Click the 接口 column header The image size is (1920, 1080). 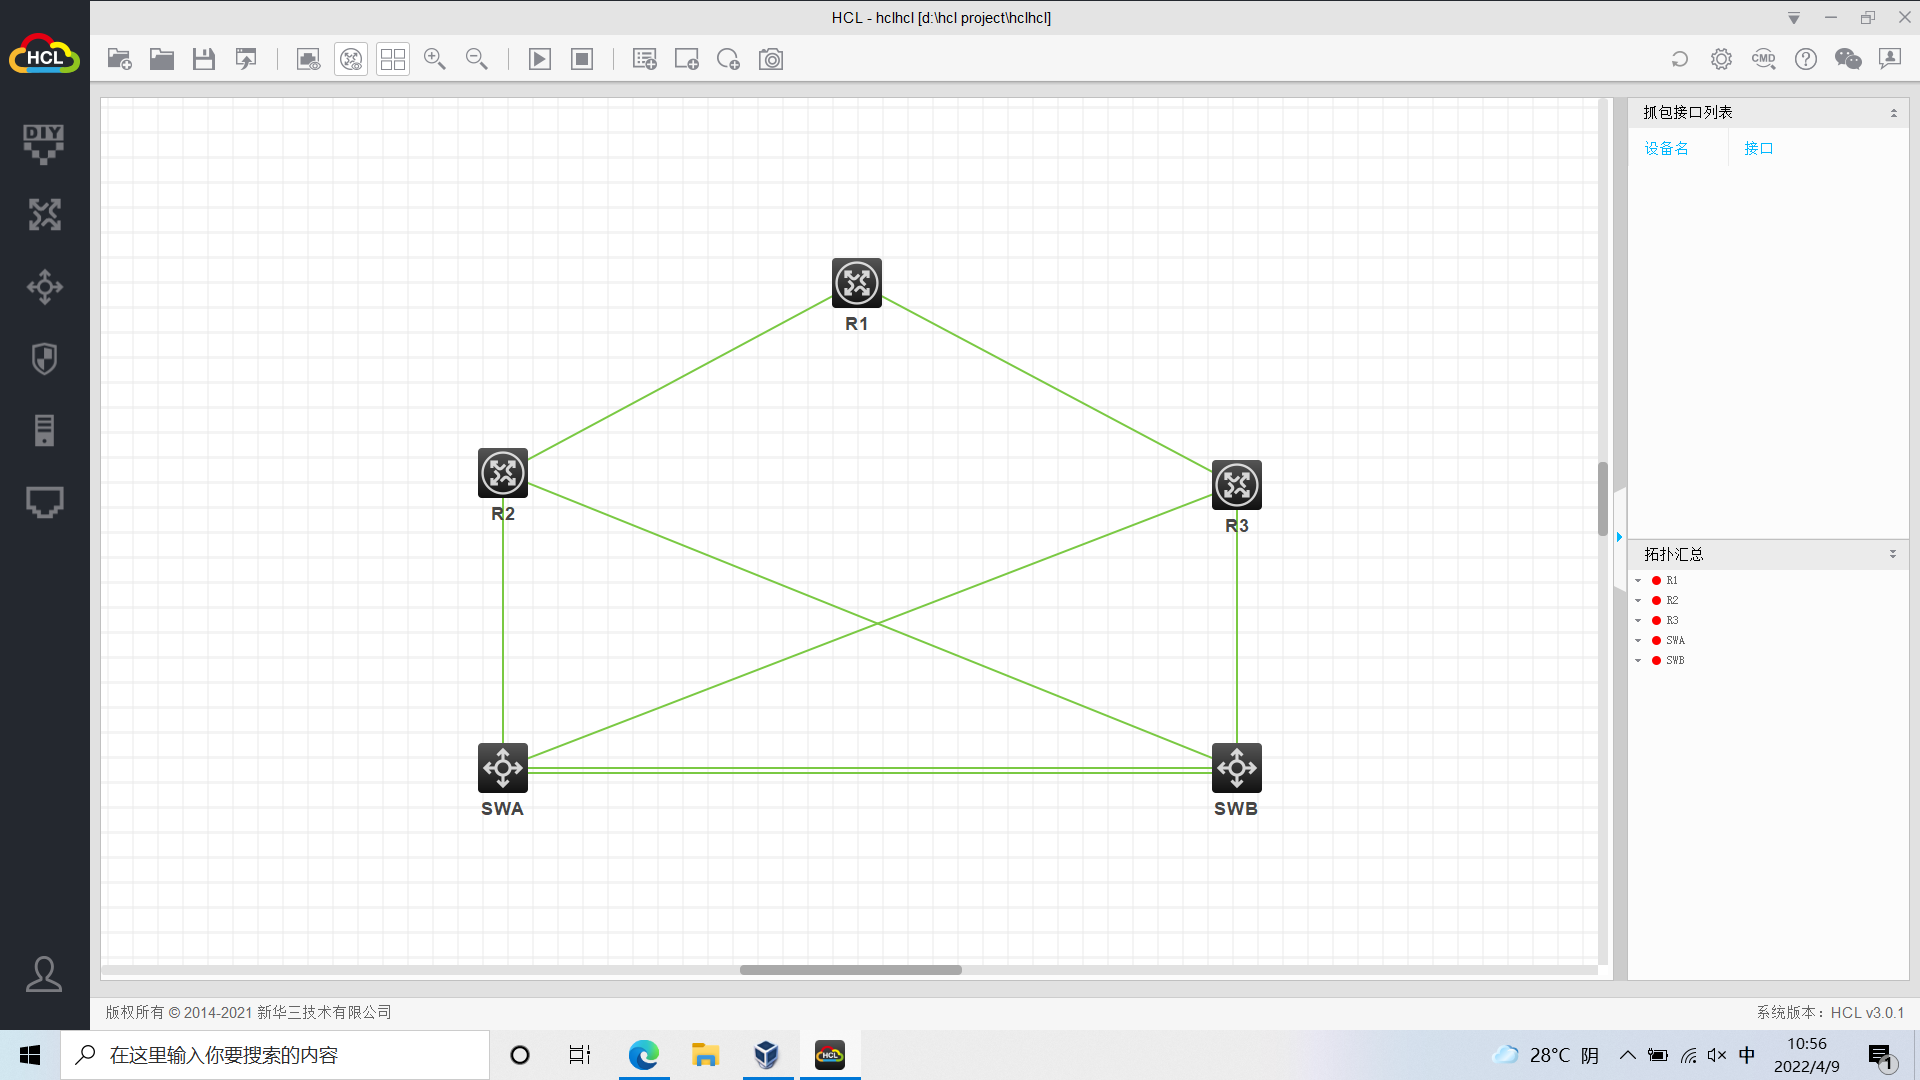click(1758, 148)
